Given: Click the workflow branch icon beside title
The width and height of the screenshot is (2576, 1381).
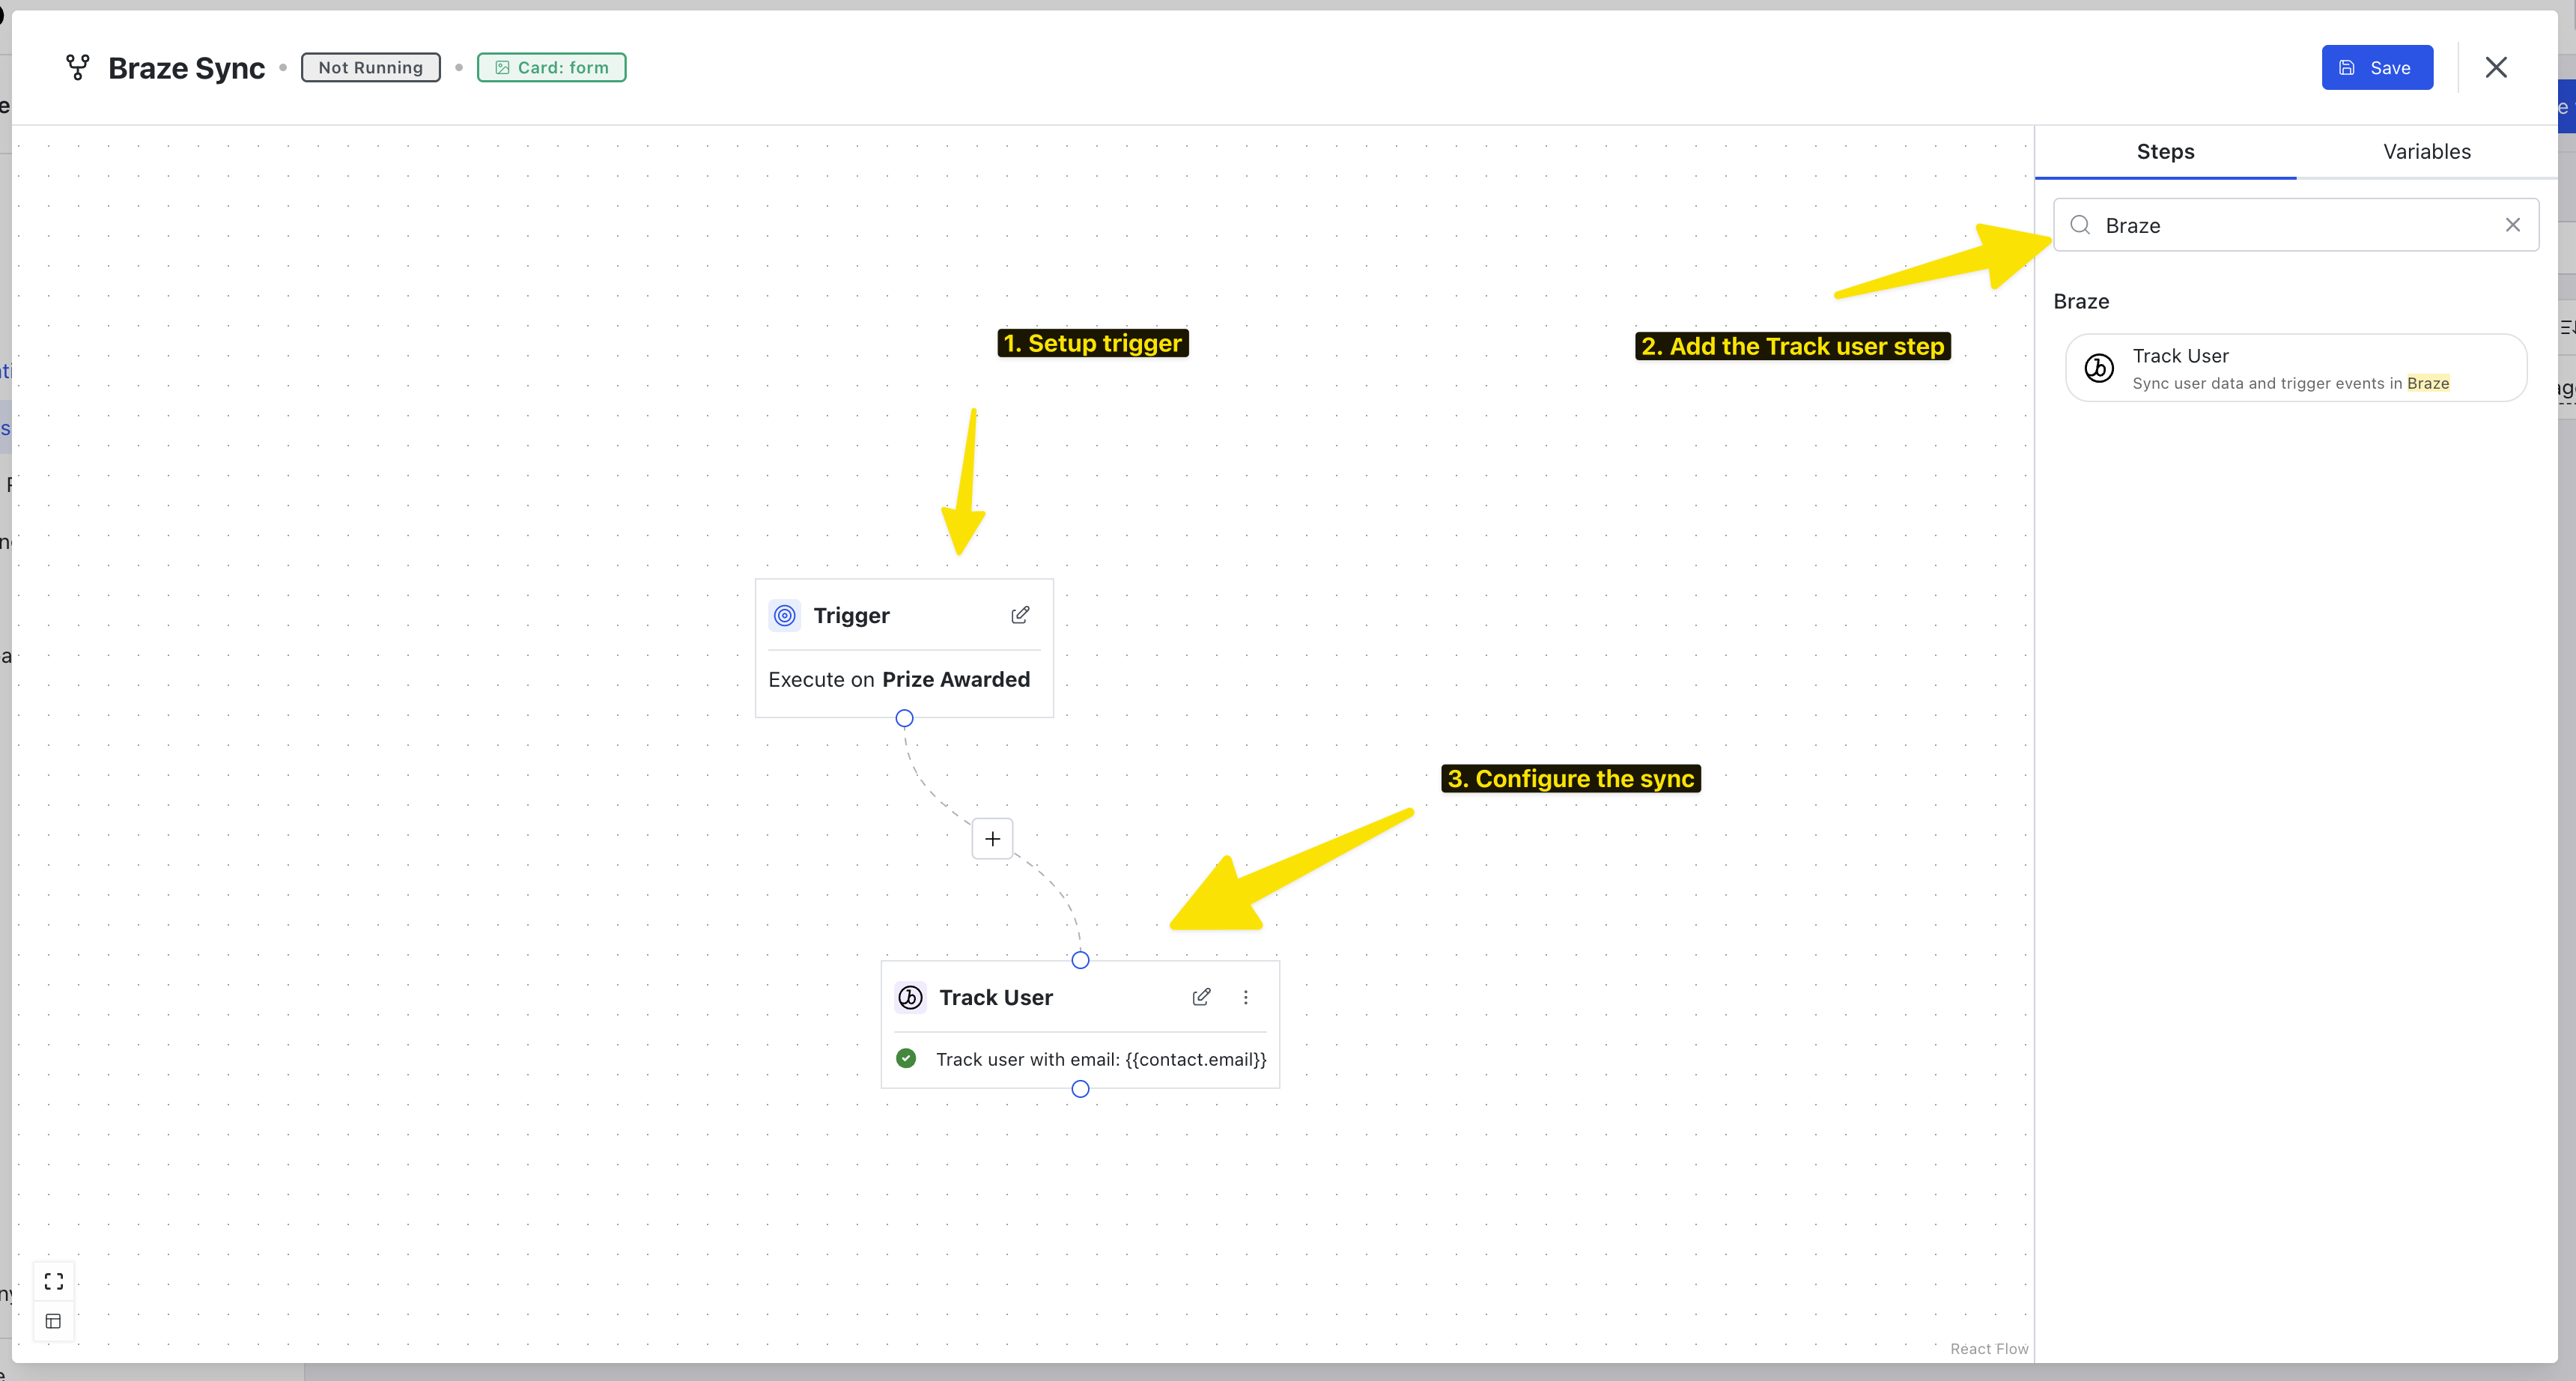Looking at the screenshot, I should (78, 67).
